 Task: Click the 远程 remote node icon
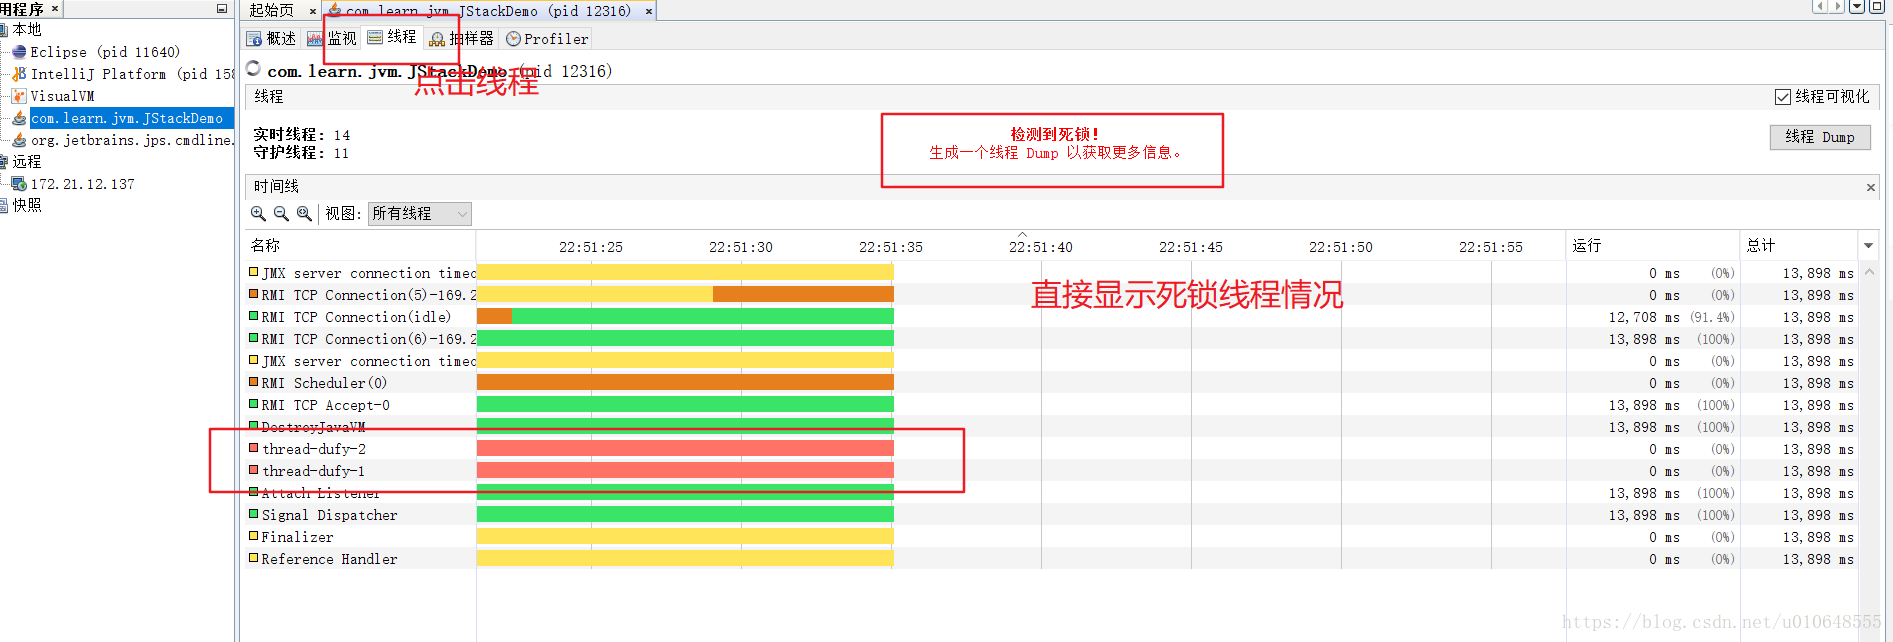4,162
